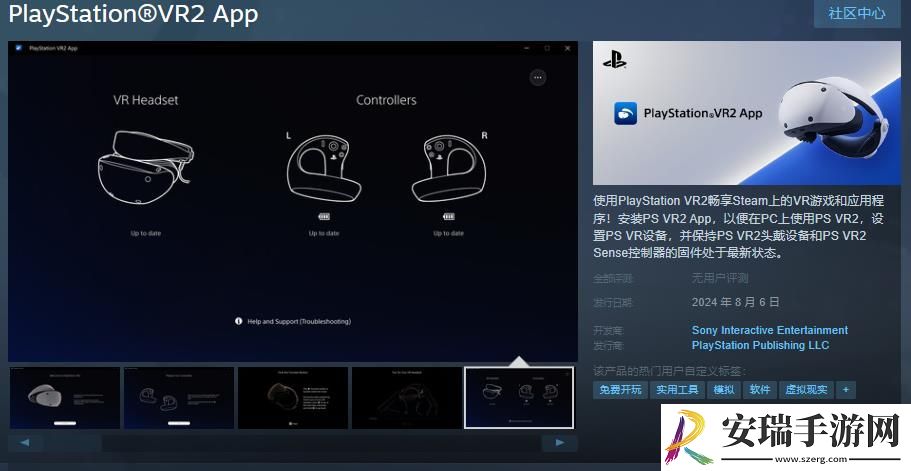
Task: Click the VR Headset heading
Action: [146, 100]
